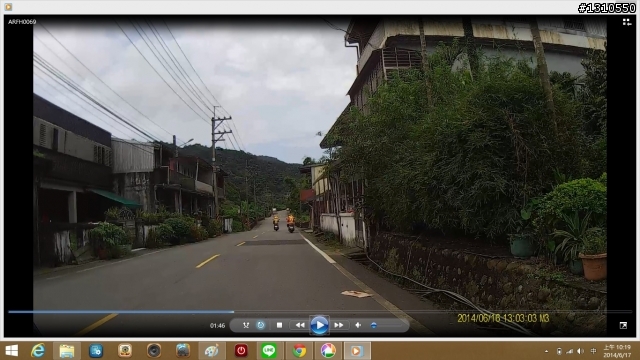Click the video seek progress bar
Viewport: 640px width, 360px height.
tap(320, 312)
